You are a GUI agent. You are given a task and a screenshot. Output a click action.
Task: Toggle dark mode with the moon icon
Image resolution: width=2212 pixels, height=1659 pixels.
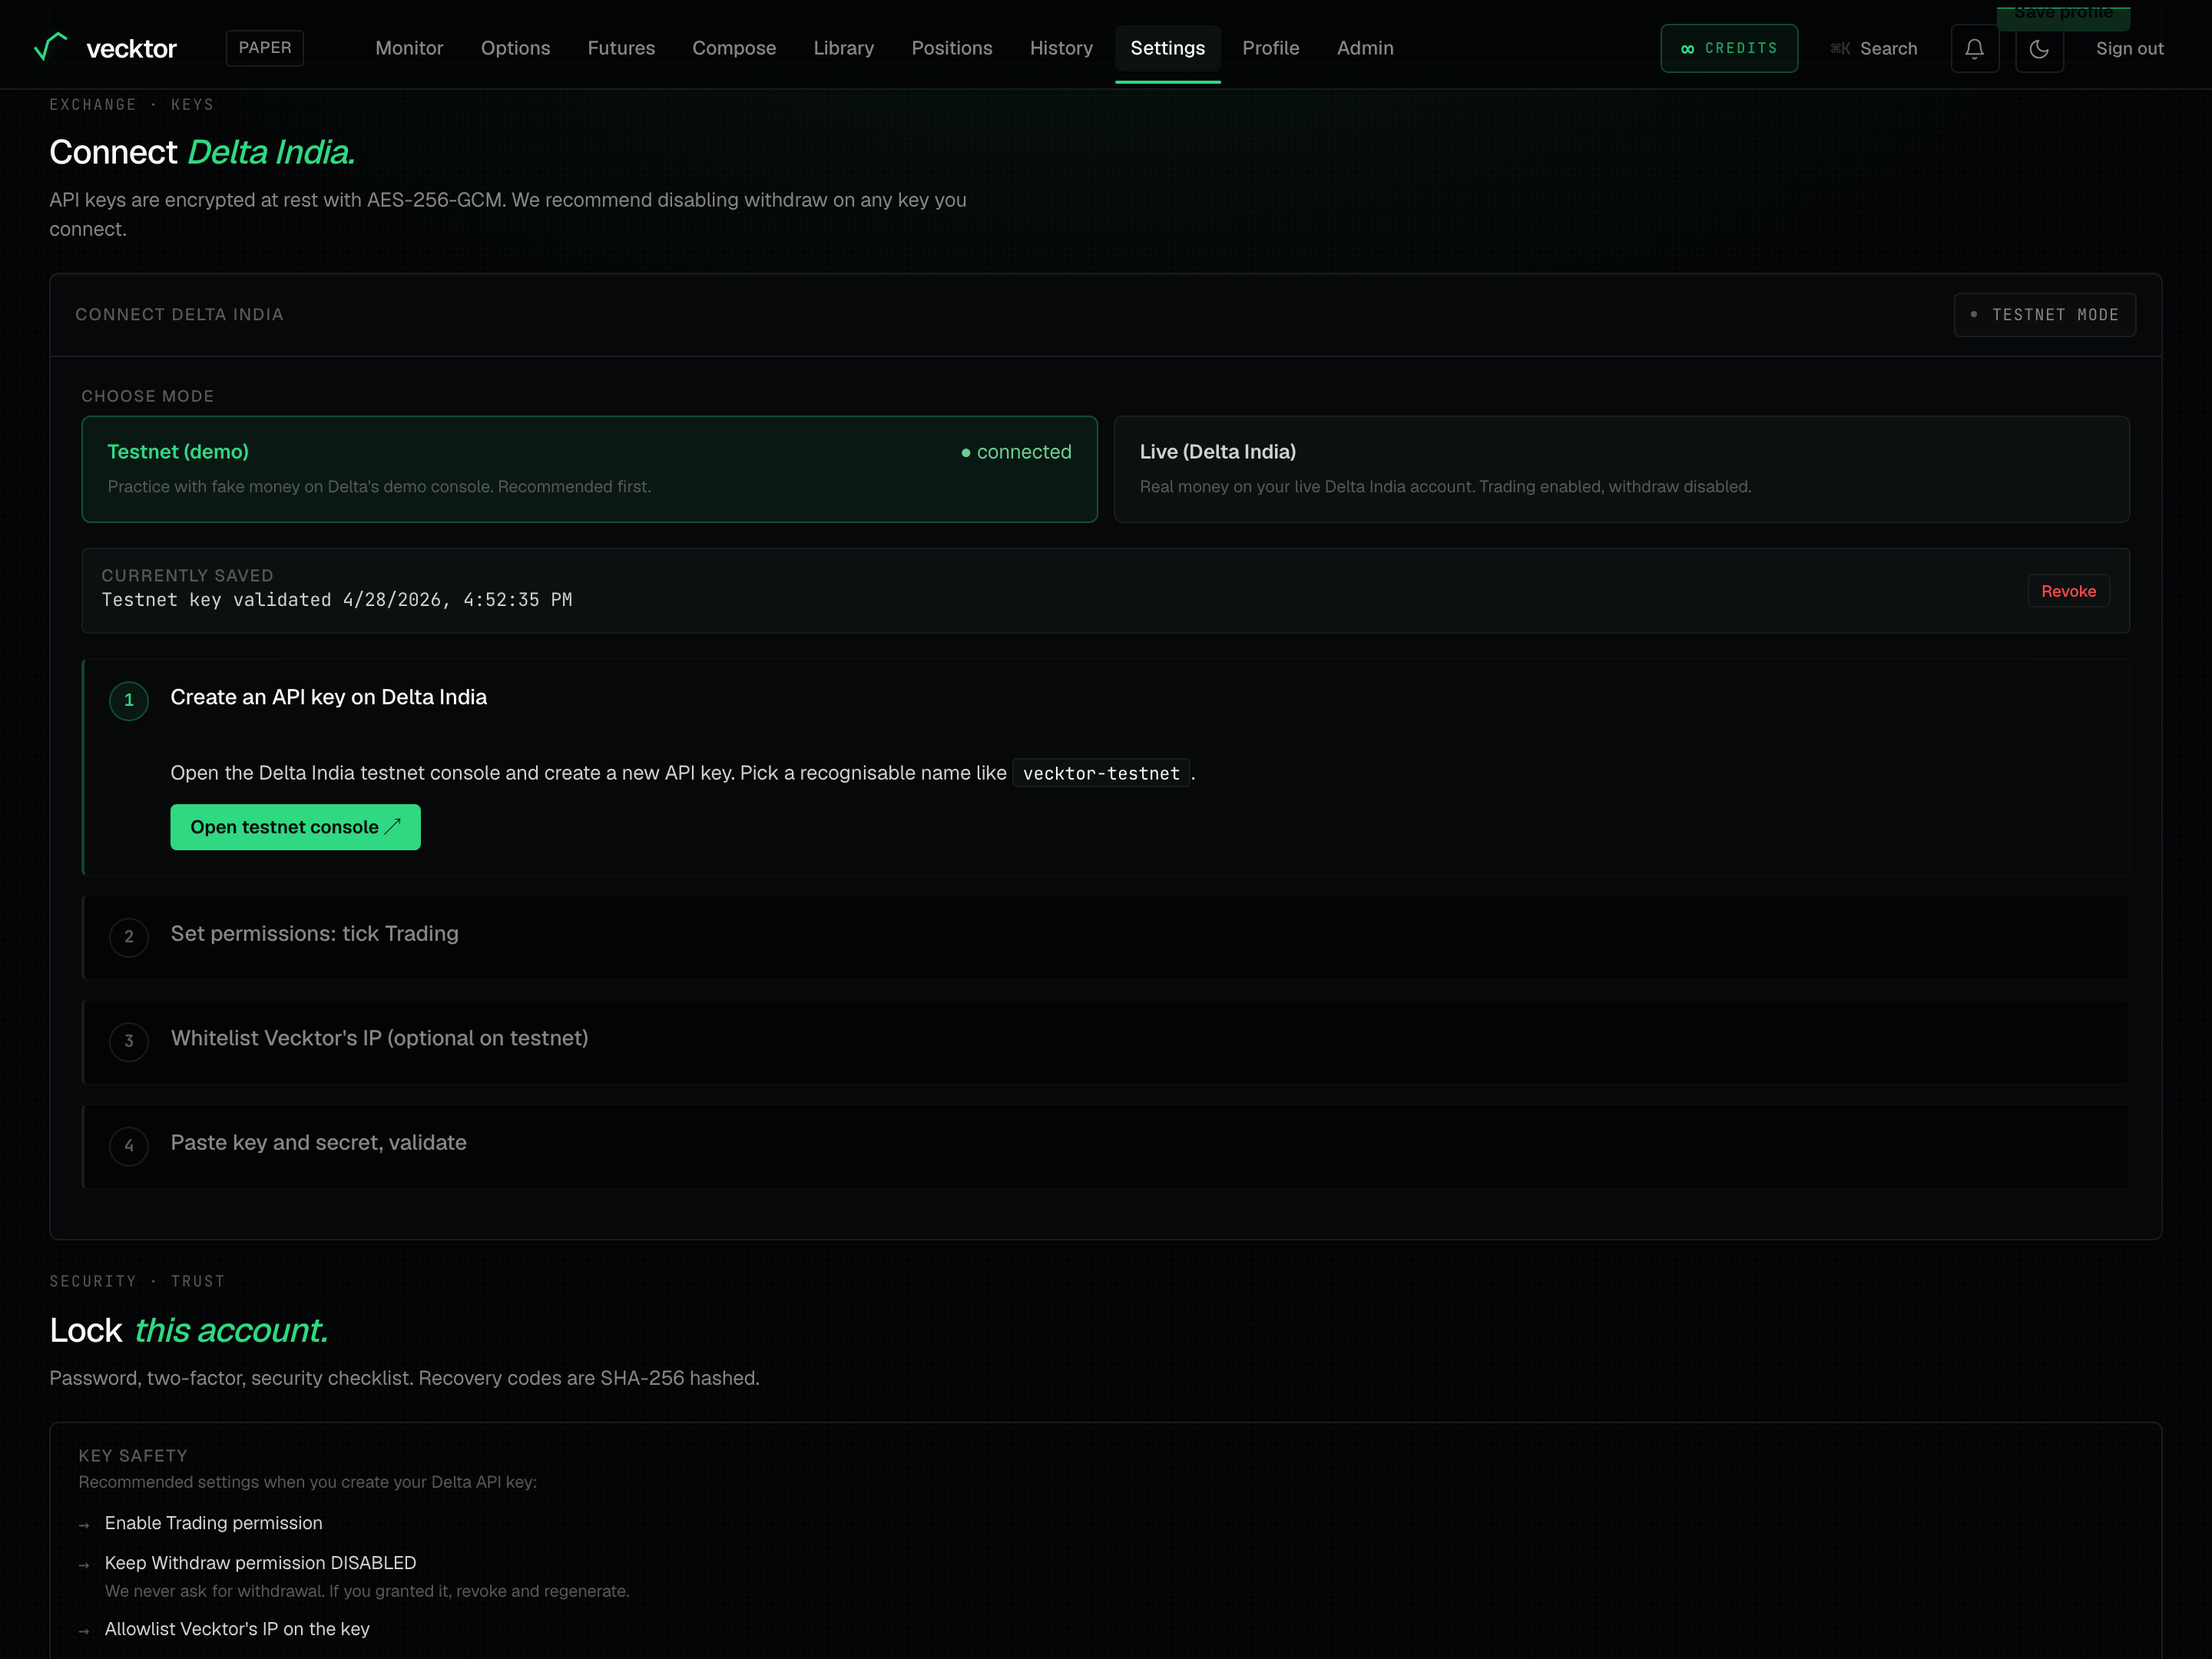tap(2039, 48)
